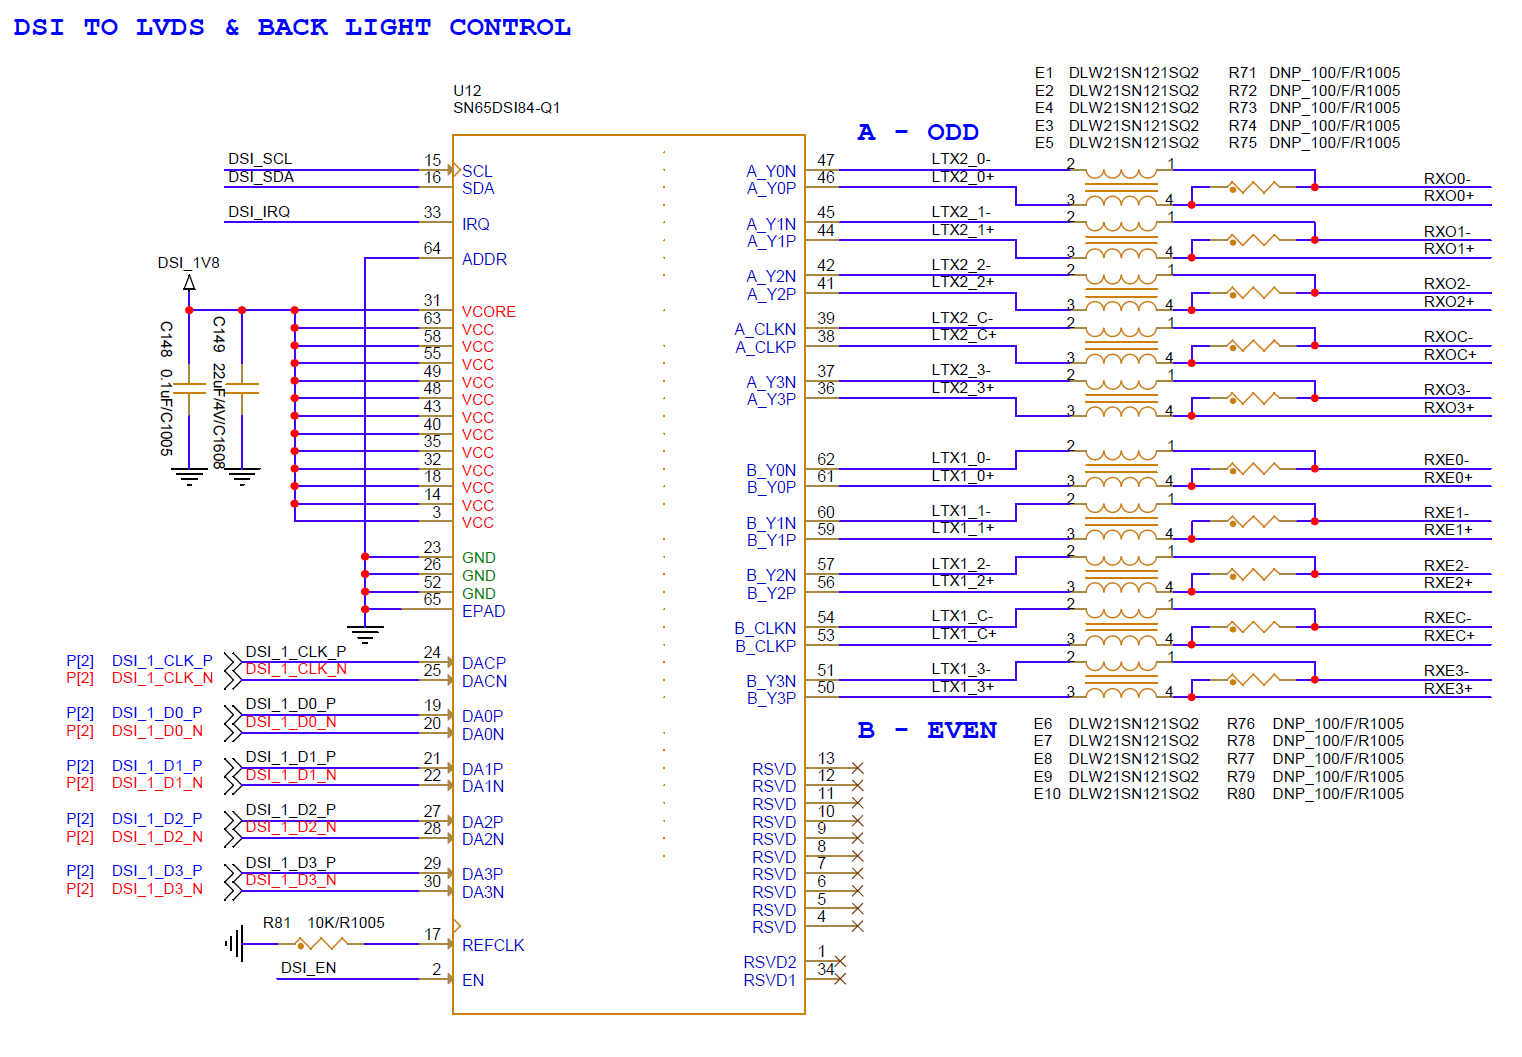Select the off-sheet connector arrow for DSI_1_D0_N
The width and height of the screenshot is (1522, 1057).
[x=232, y=732]
